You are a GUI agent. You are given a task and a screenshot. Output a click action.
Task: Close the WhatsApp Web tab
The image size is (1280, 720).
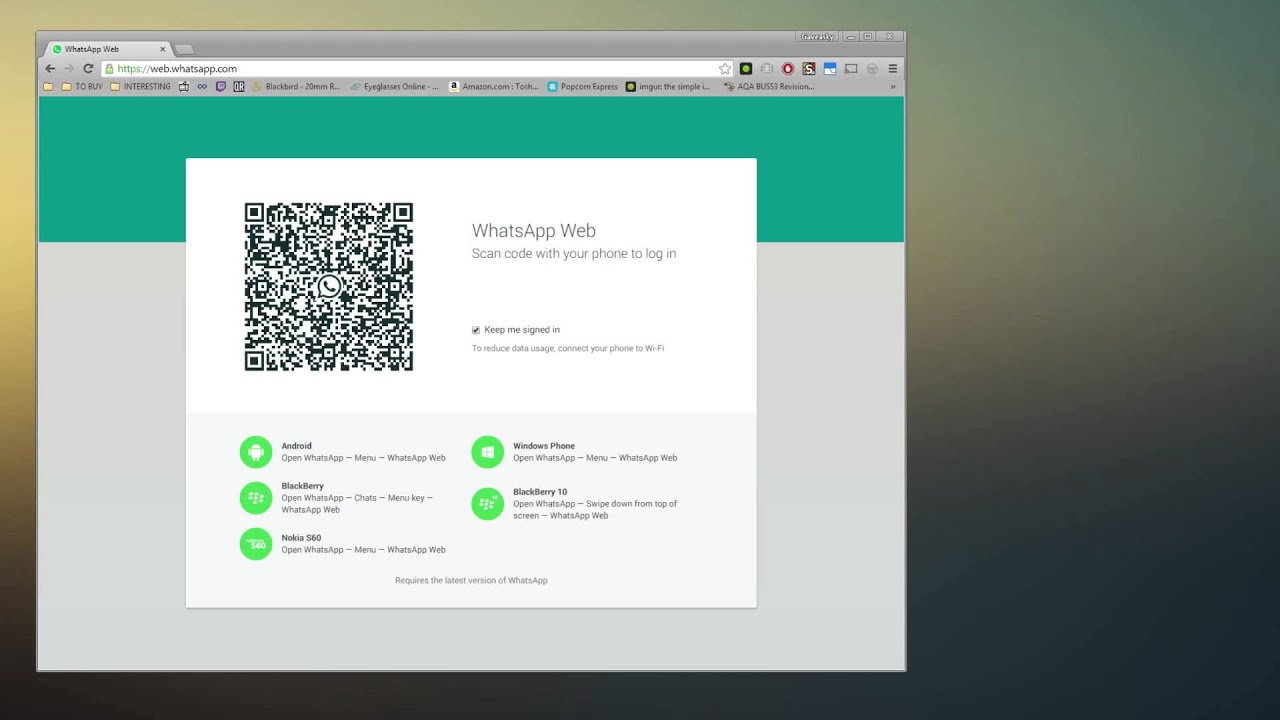tap(163, 49)
